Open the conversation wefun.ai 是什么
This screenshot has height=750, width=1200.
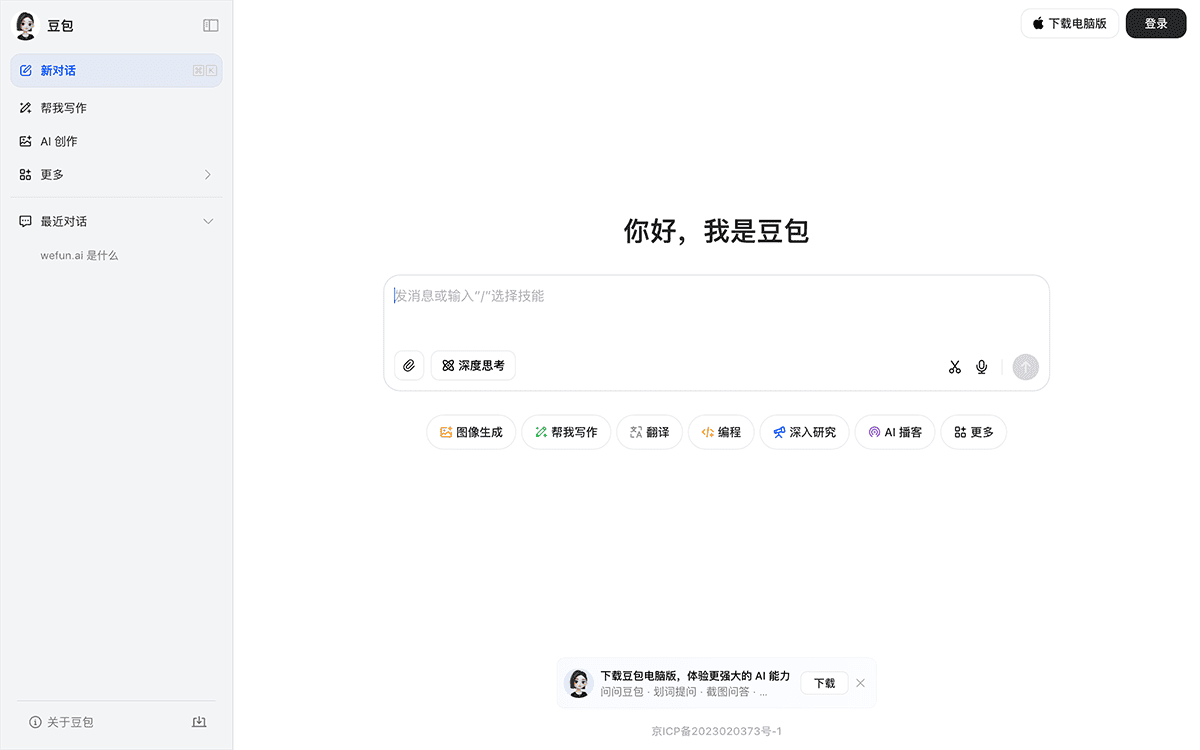[78, 255]
